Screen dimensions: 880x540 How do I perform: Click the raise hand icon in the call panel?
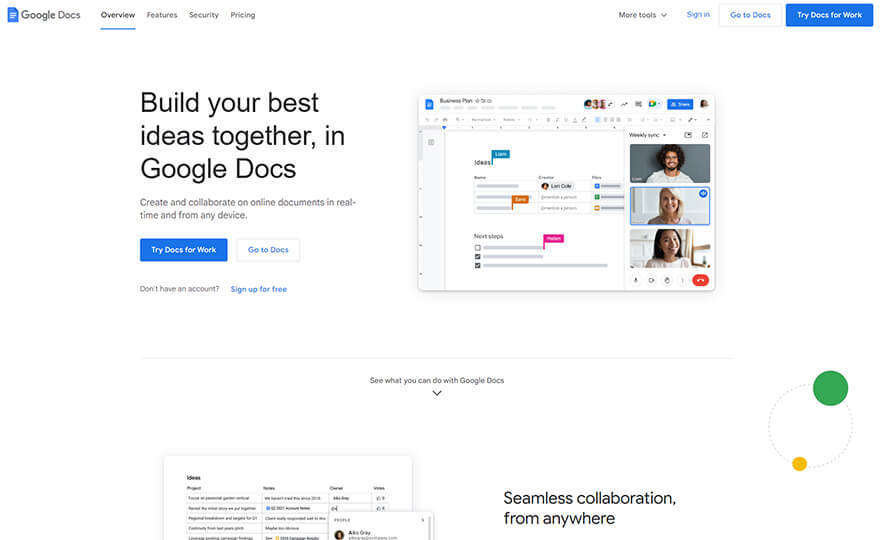click(667, 280)
